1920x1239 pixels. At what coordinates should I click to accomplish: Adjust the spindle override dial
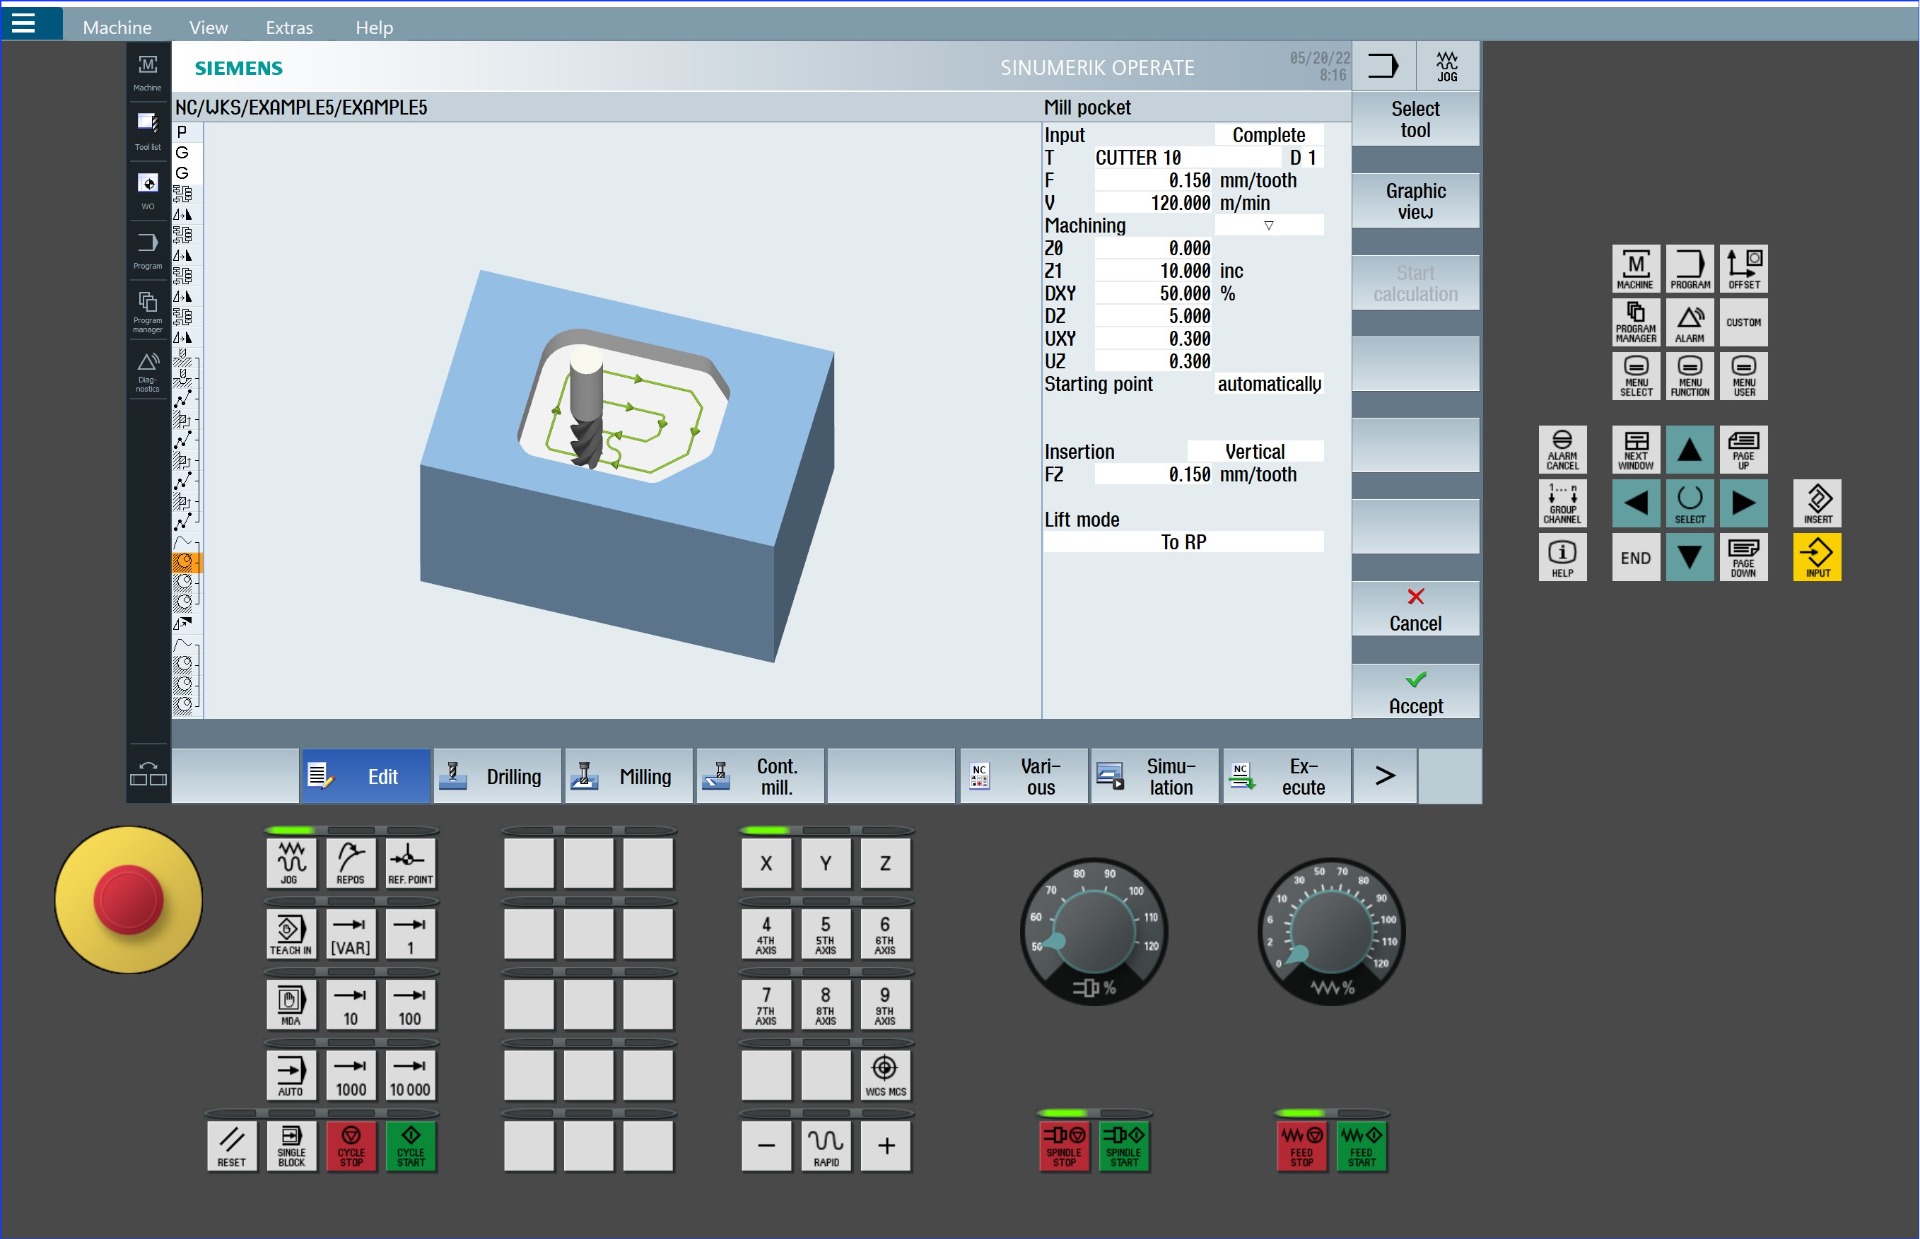coord(1094,931)
